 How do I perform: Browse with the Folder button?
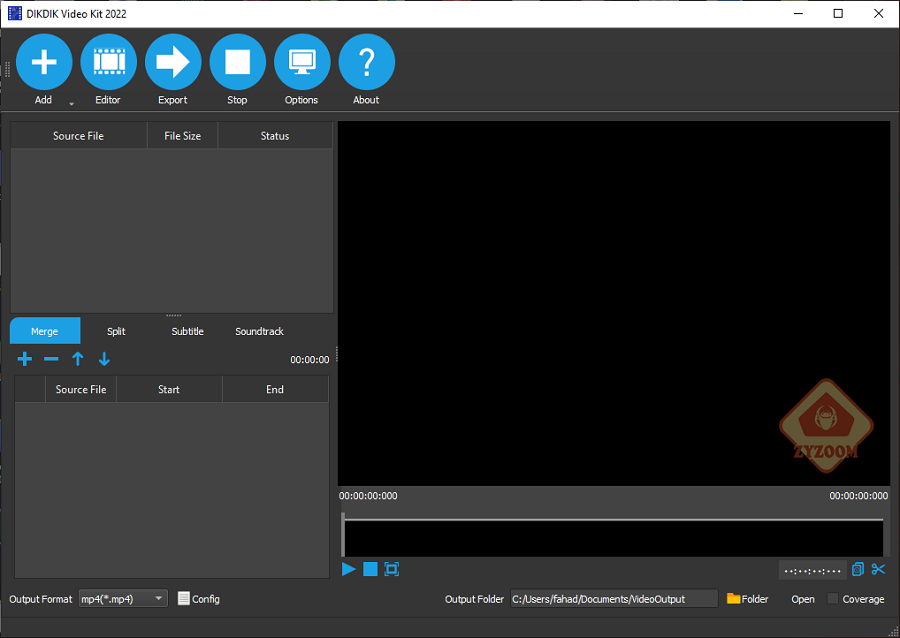(747, 599)
